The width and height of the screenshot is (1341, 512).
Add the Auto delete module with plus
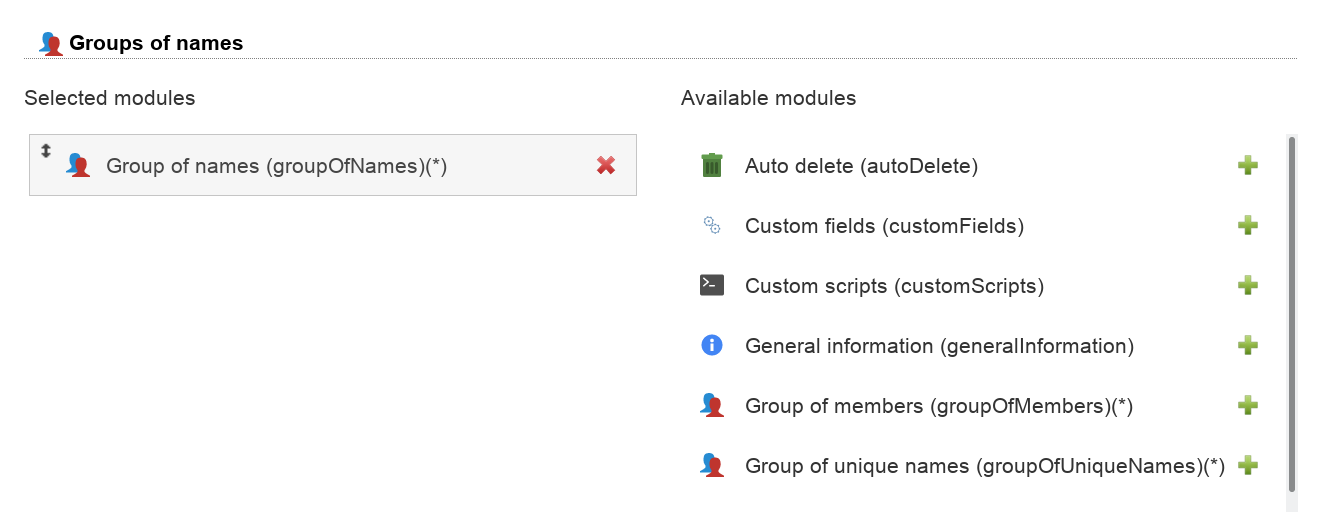[x=1247, y=166]
